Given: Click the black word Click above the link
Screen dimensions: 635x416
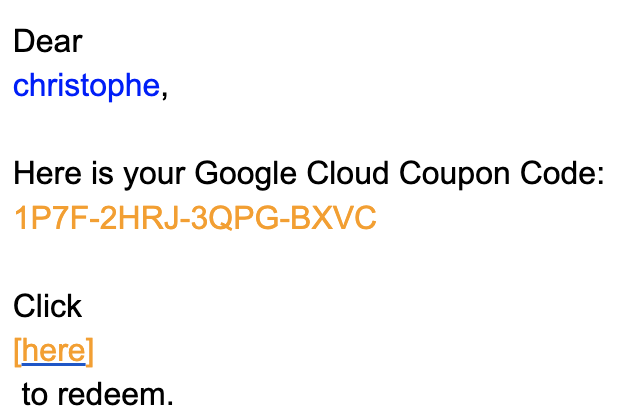Looking at the screenshot, I should (x=47, y=306).
